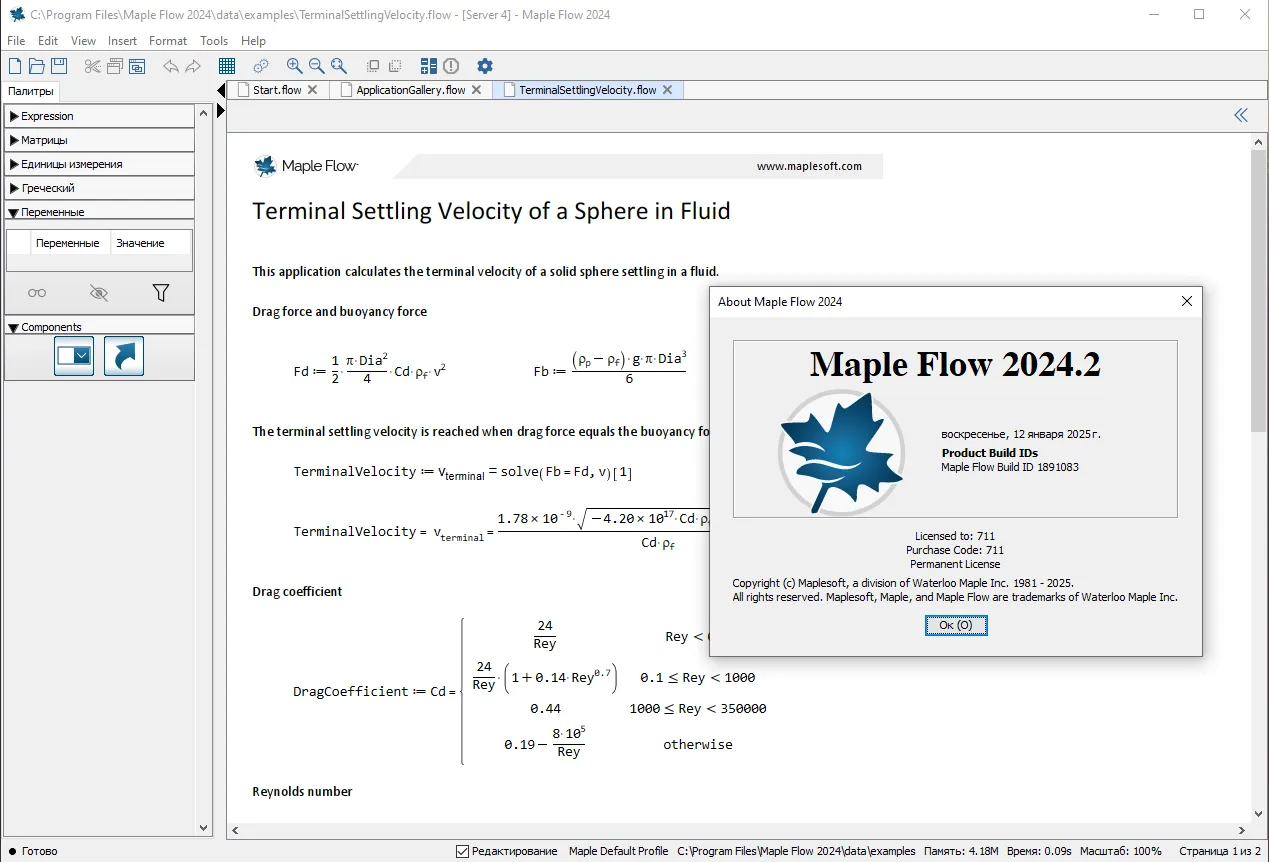Undo the last action via toolbar arrow
Image resolution: width=1269 pixels, height=862 pixels.
pos(171,66)
